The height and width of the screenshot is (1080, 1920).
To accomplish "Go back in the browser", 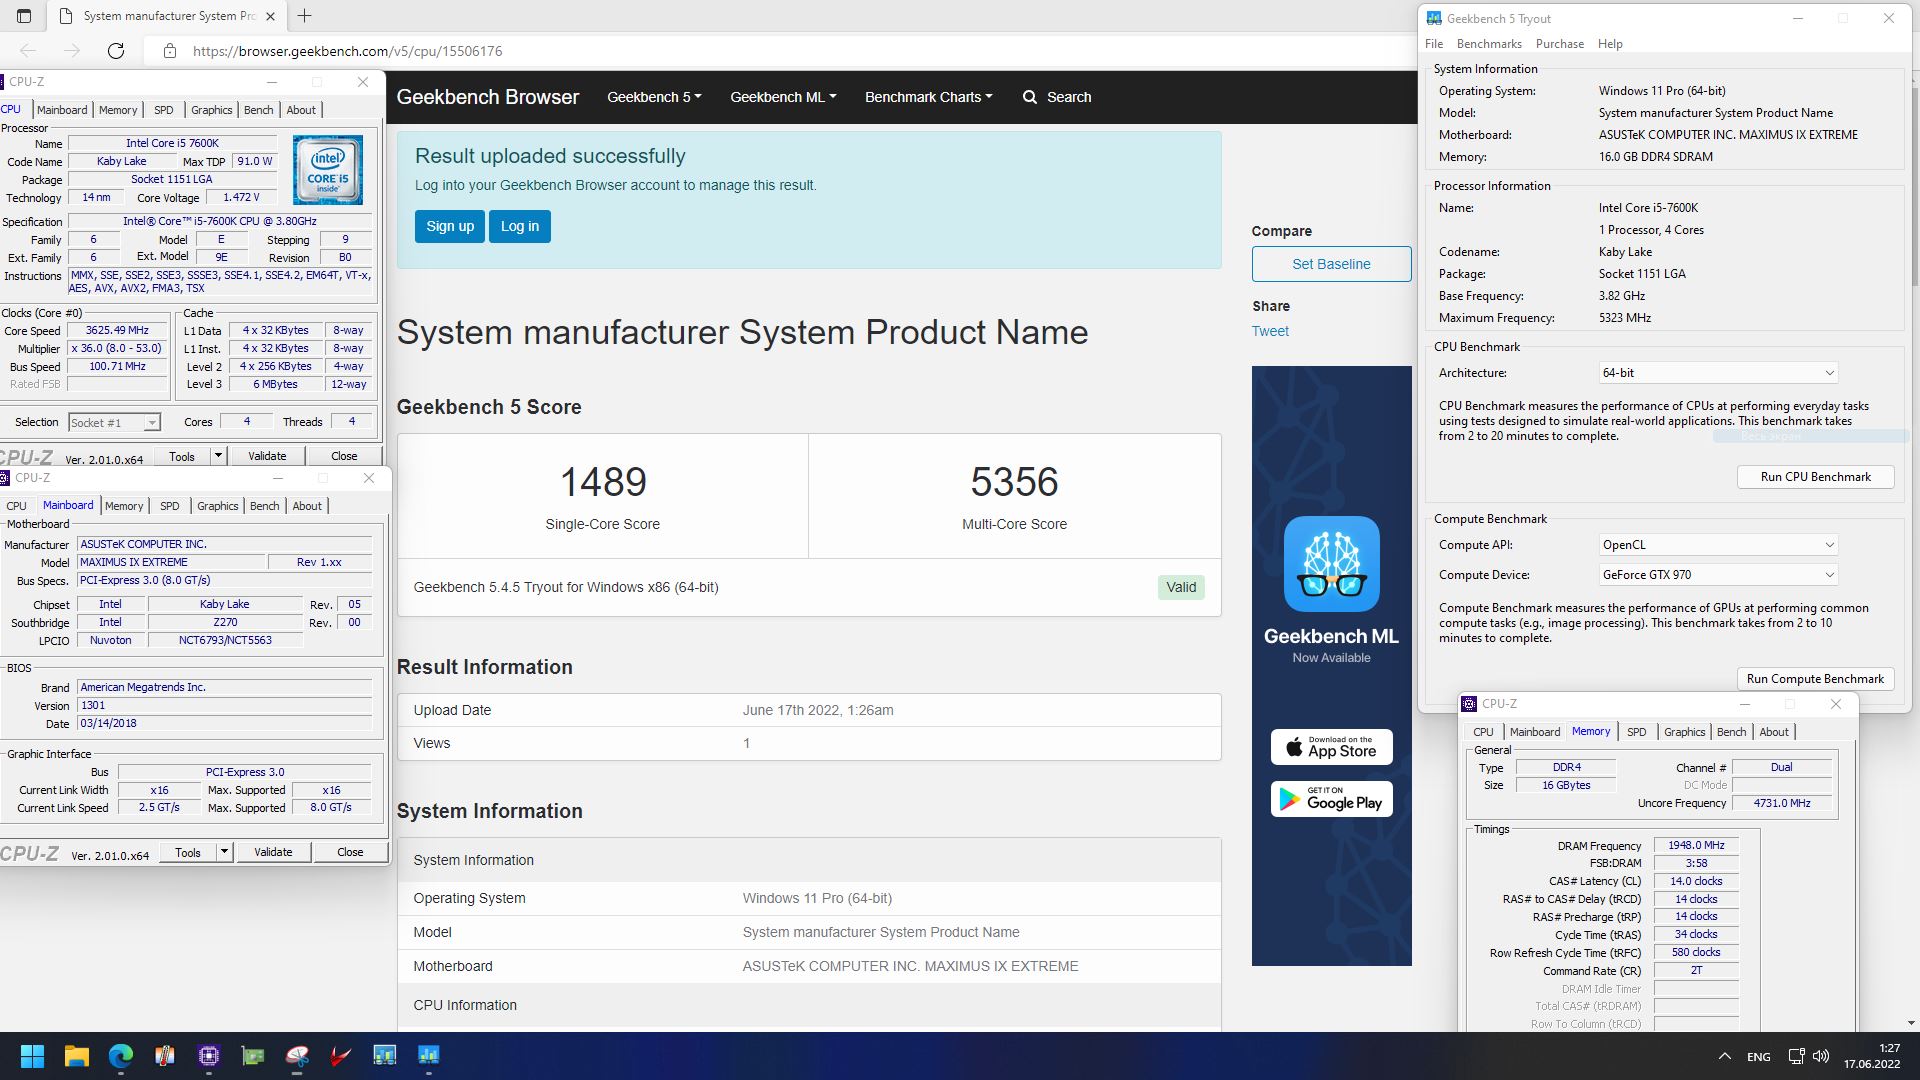I will [28, 51].
